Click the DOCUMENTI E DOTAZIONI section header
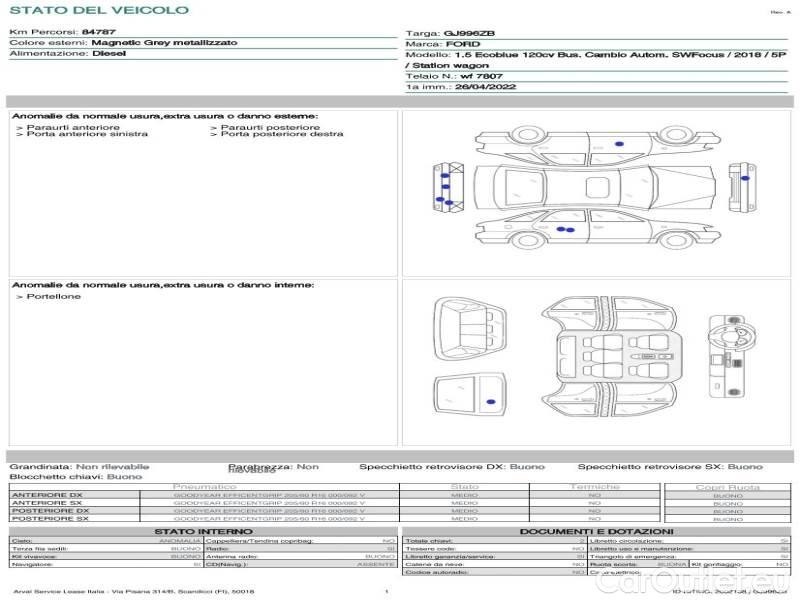Image resolution: width=800 pixels, height=600 pixels. click(x=596, y=531)
